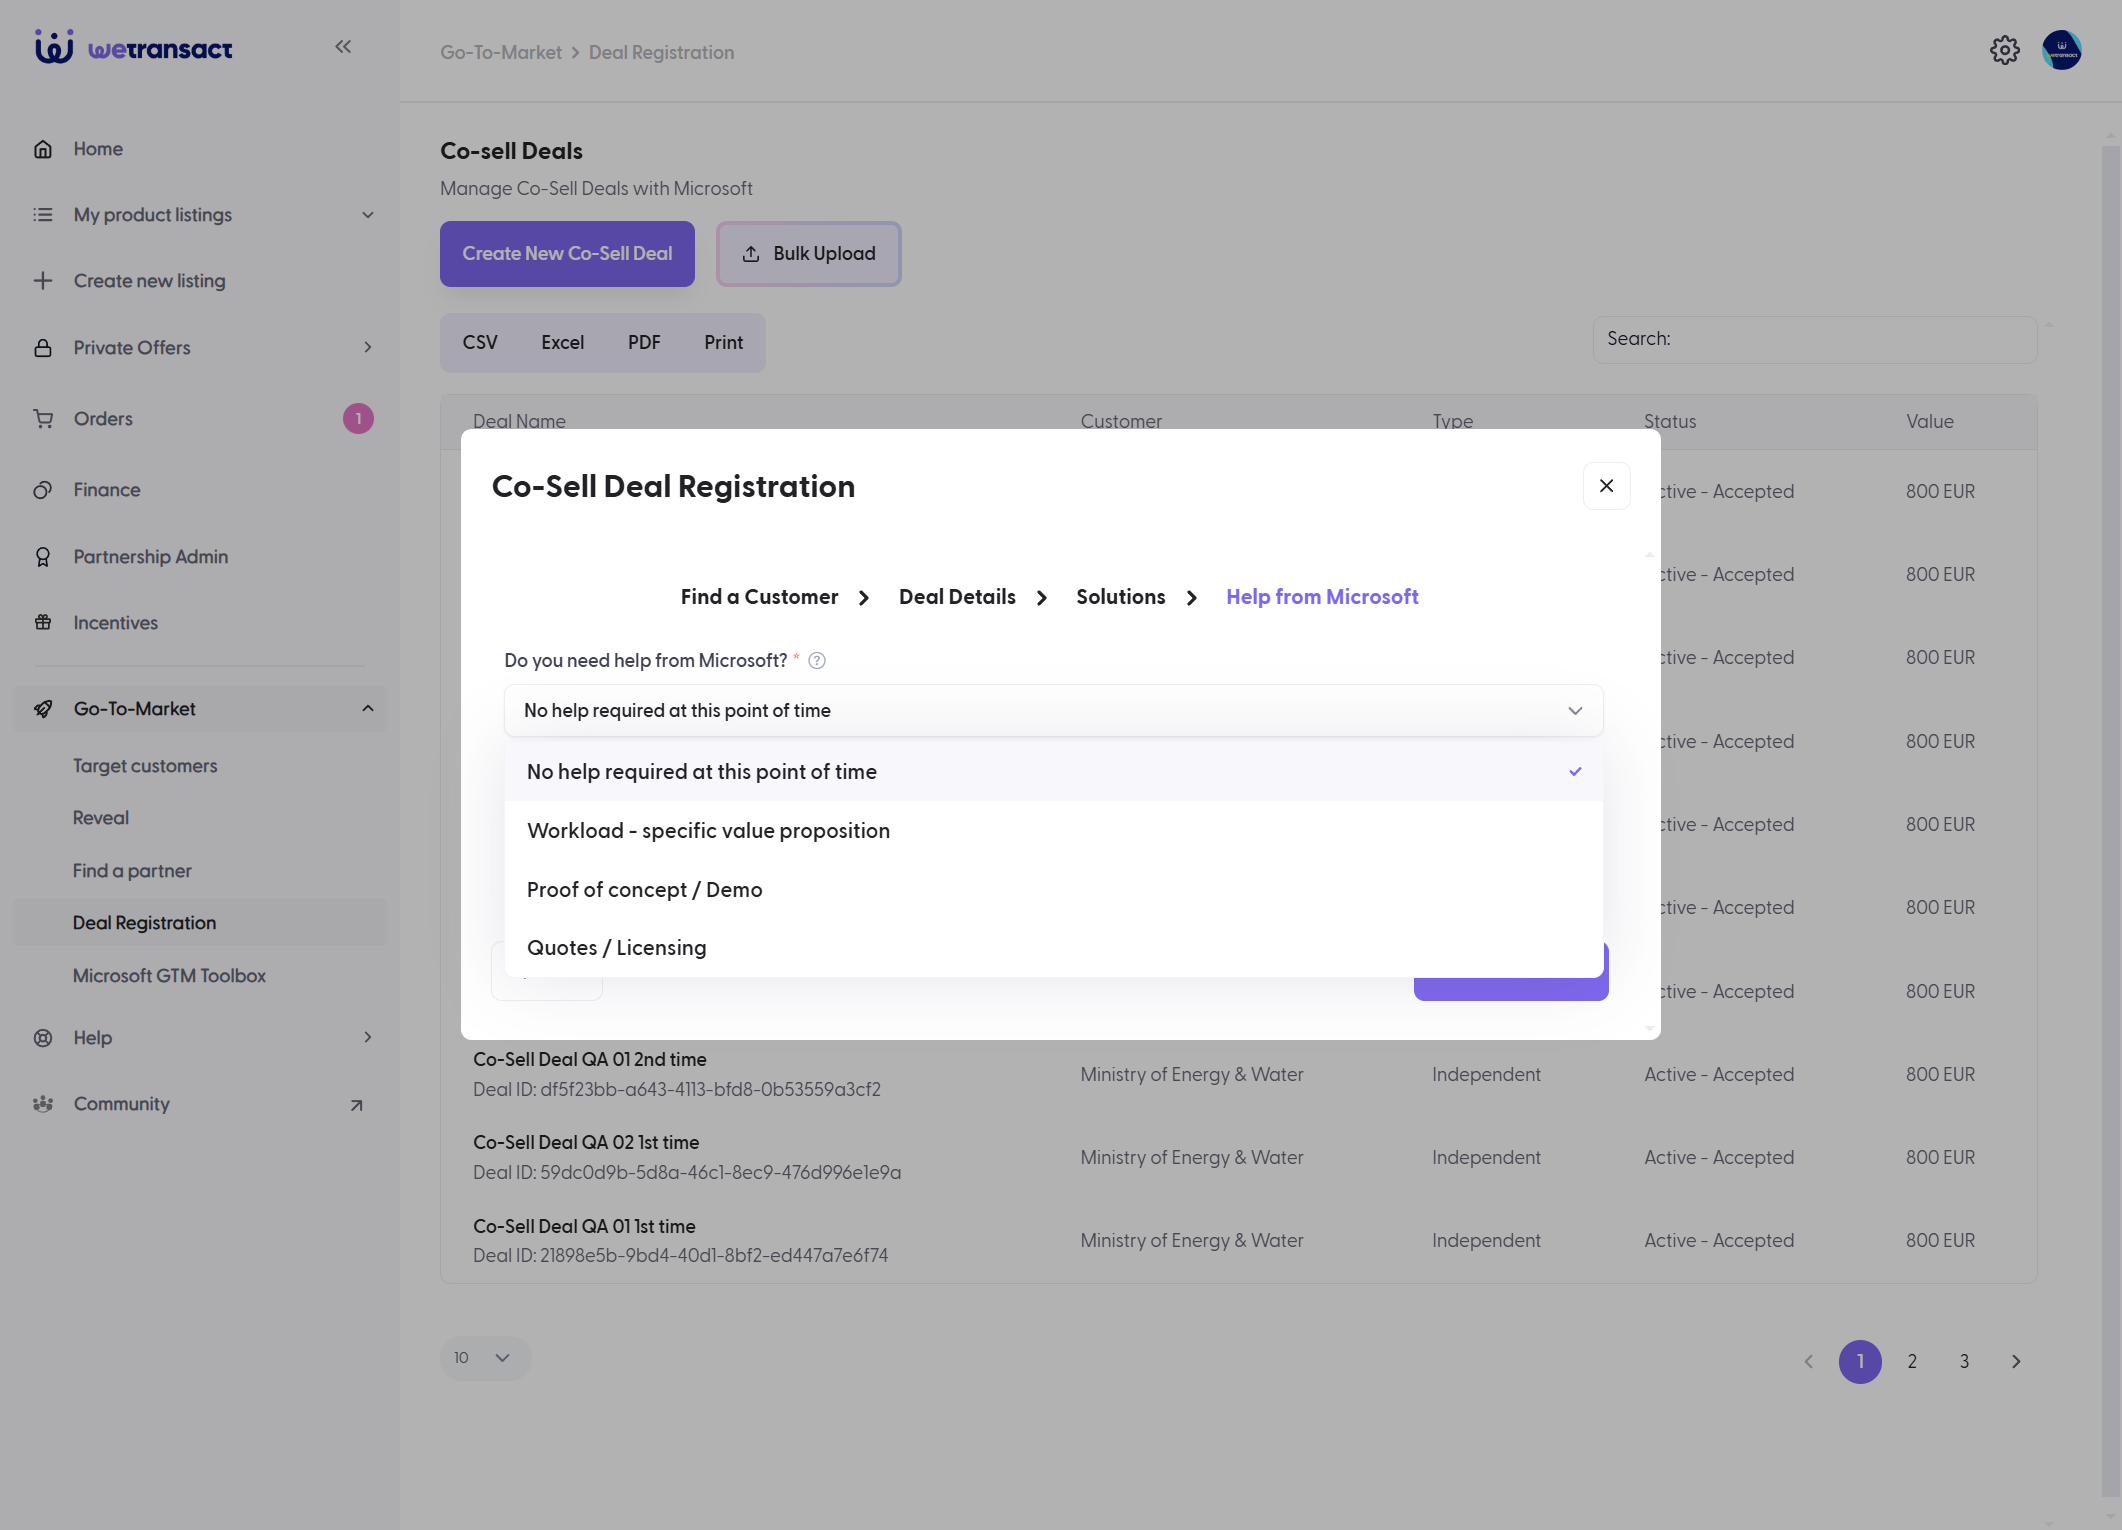Click the Help lifebuoy icon

[x=43, y=1038]
